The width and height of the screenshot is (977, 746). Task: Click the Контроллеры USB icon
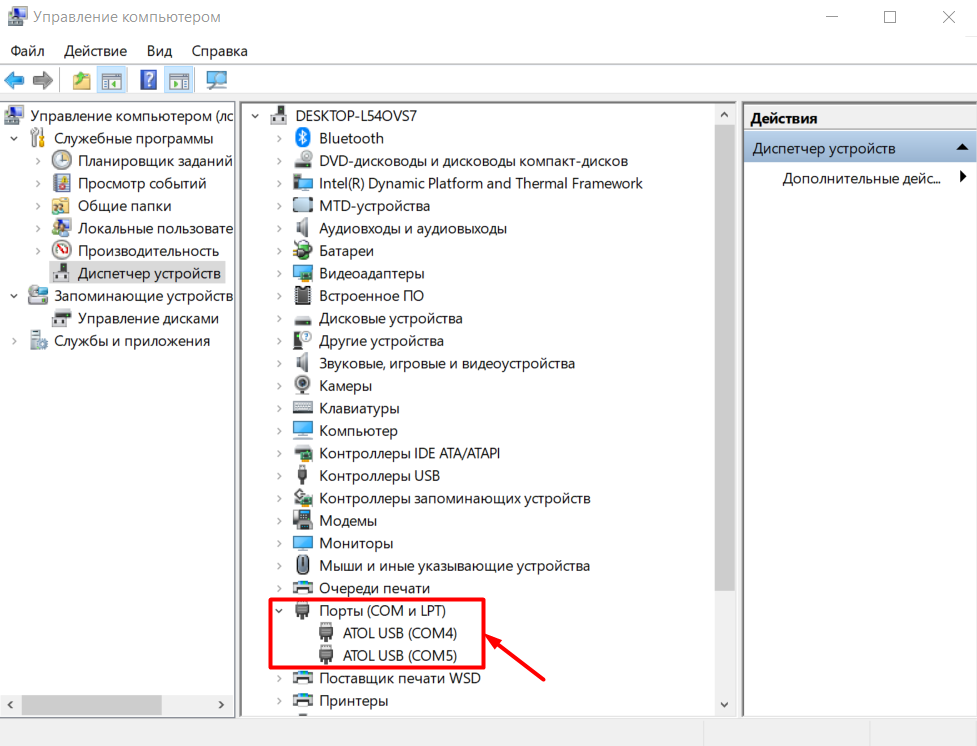coord(303,475)
